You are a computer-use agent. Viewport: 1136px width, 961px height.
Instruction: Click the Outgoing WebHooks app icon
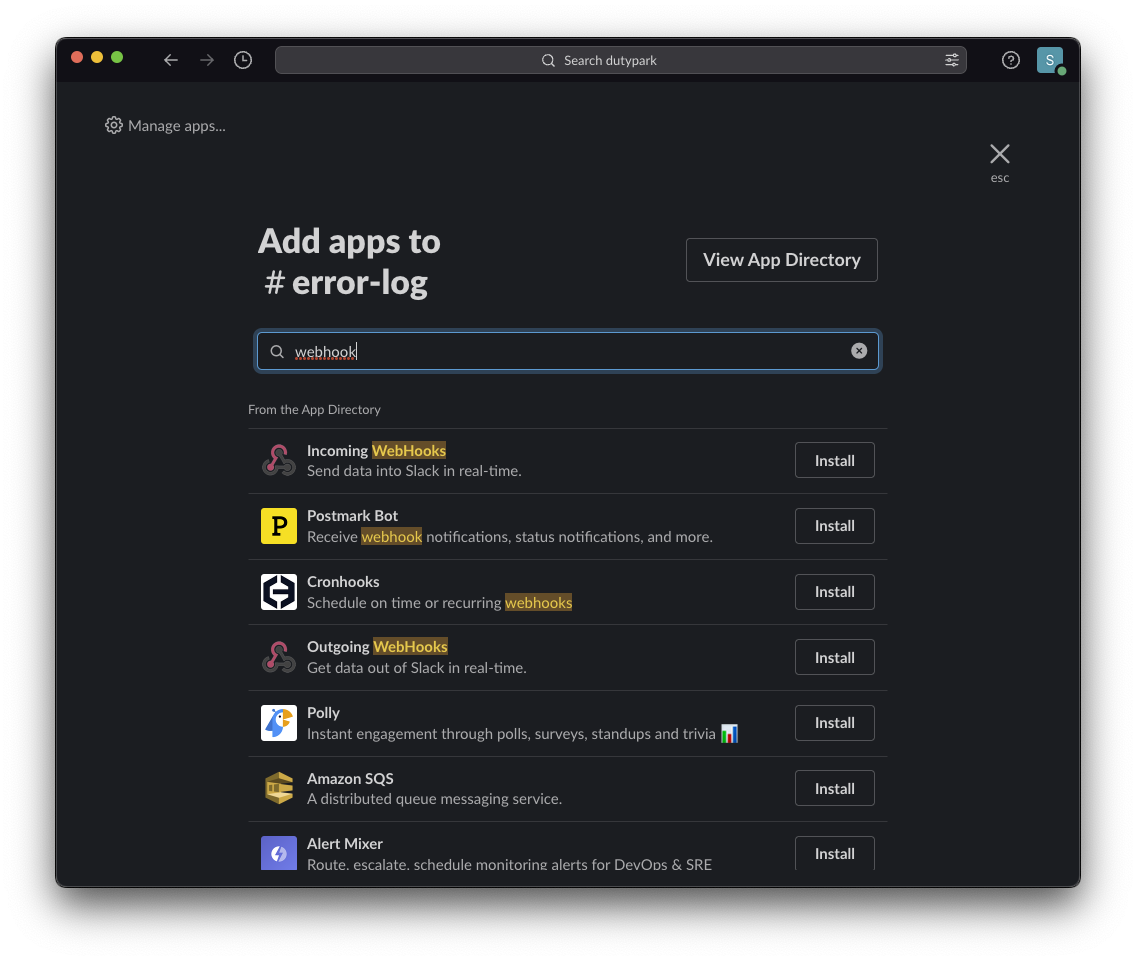click(x=279, y=657)
